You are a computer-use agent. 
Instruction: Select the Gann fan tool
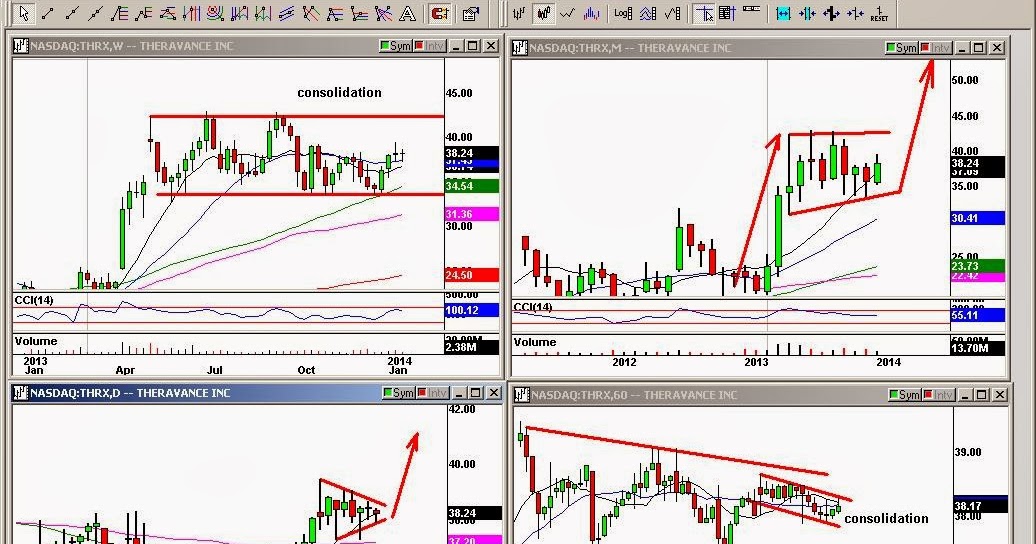coord(383,13)
